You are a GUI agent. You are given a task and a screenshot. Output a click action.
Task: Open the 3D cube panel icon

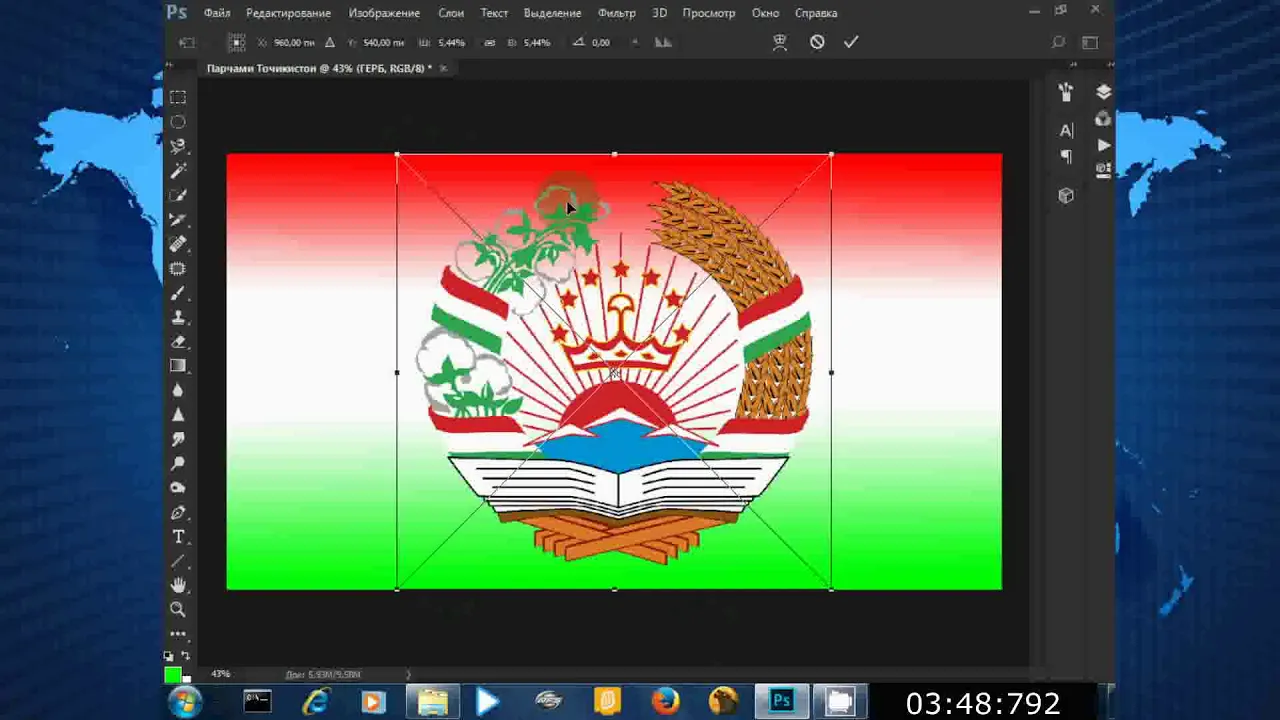pos(1066,196)
